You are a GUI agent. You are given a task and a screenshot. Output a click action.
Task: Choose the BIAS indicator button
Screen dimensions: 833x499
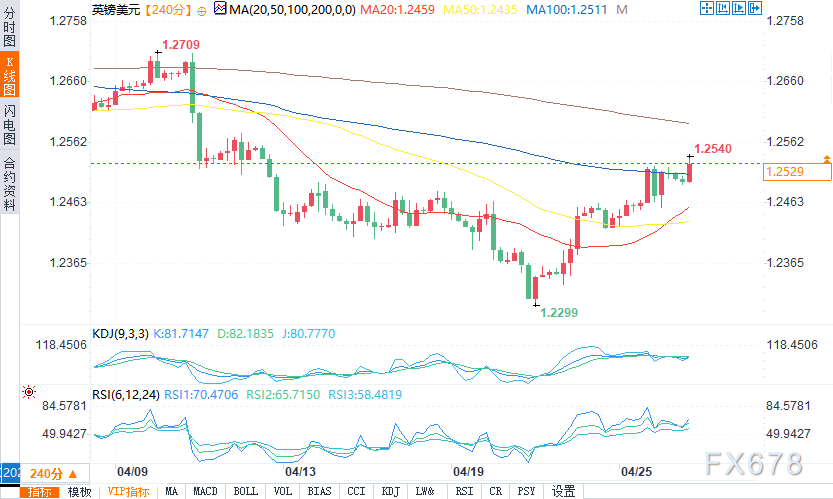pos(319,492)
